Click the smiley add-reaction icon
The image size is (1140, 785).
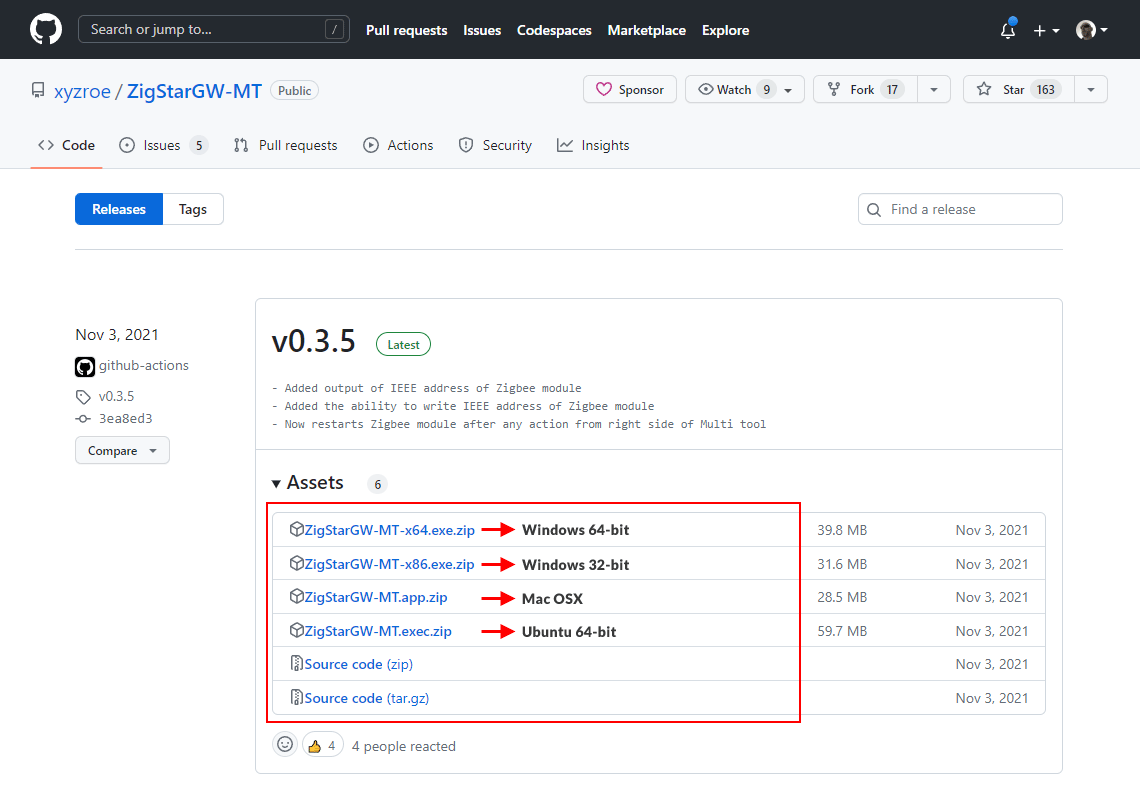pyautogui.click(x=285, y=745)
